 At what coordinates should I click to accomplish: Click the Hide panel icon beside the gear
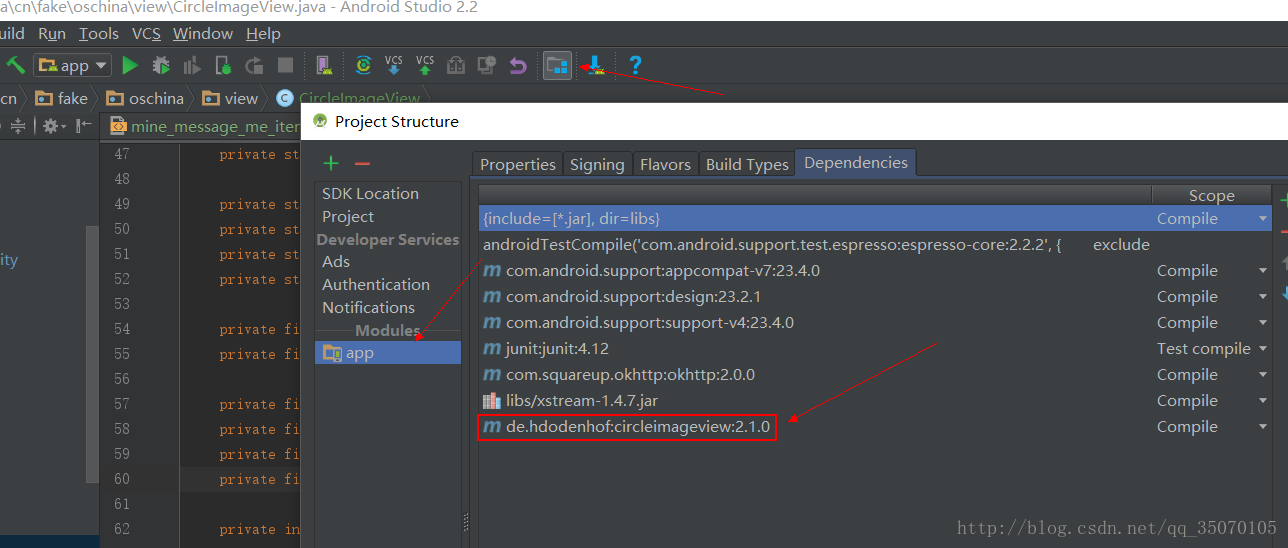click(x=84, y=126)
